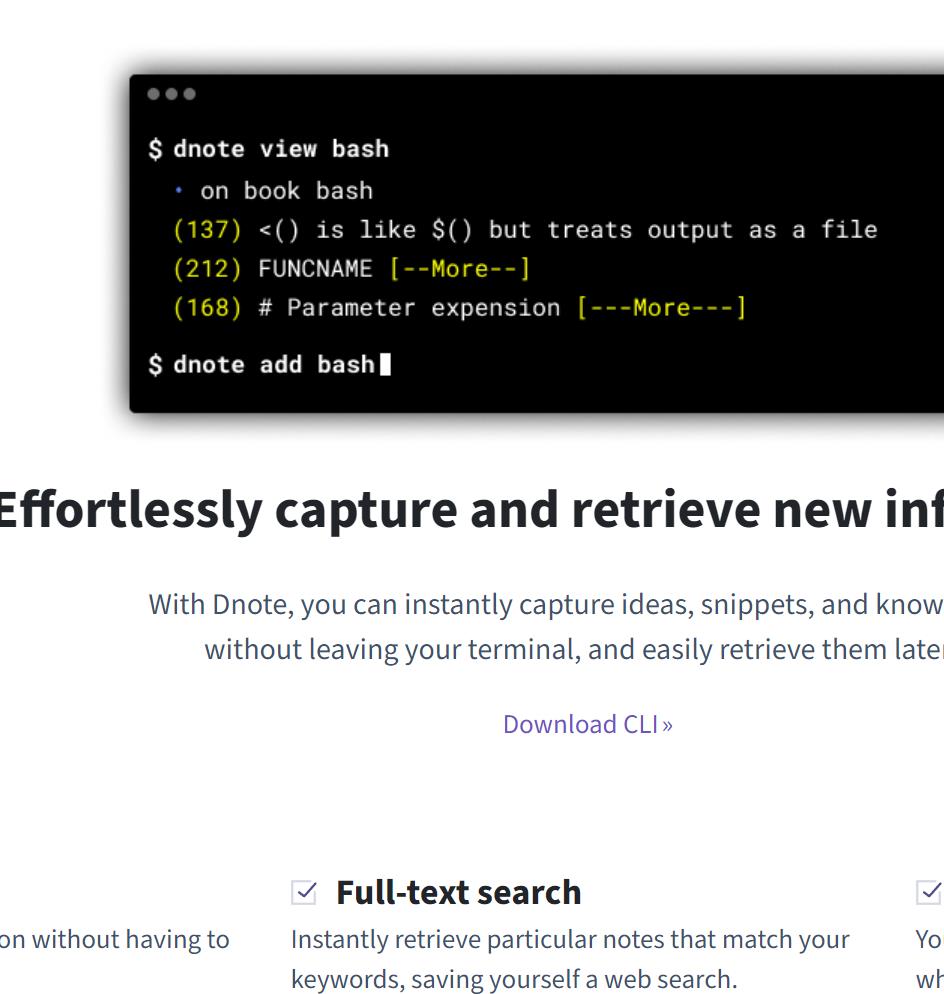This screenshot has width=944, height=994.
Task: Click 'Instantly retrieve particular notes' description text
Action: (570, 940)
